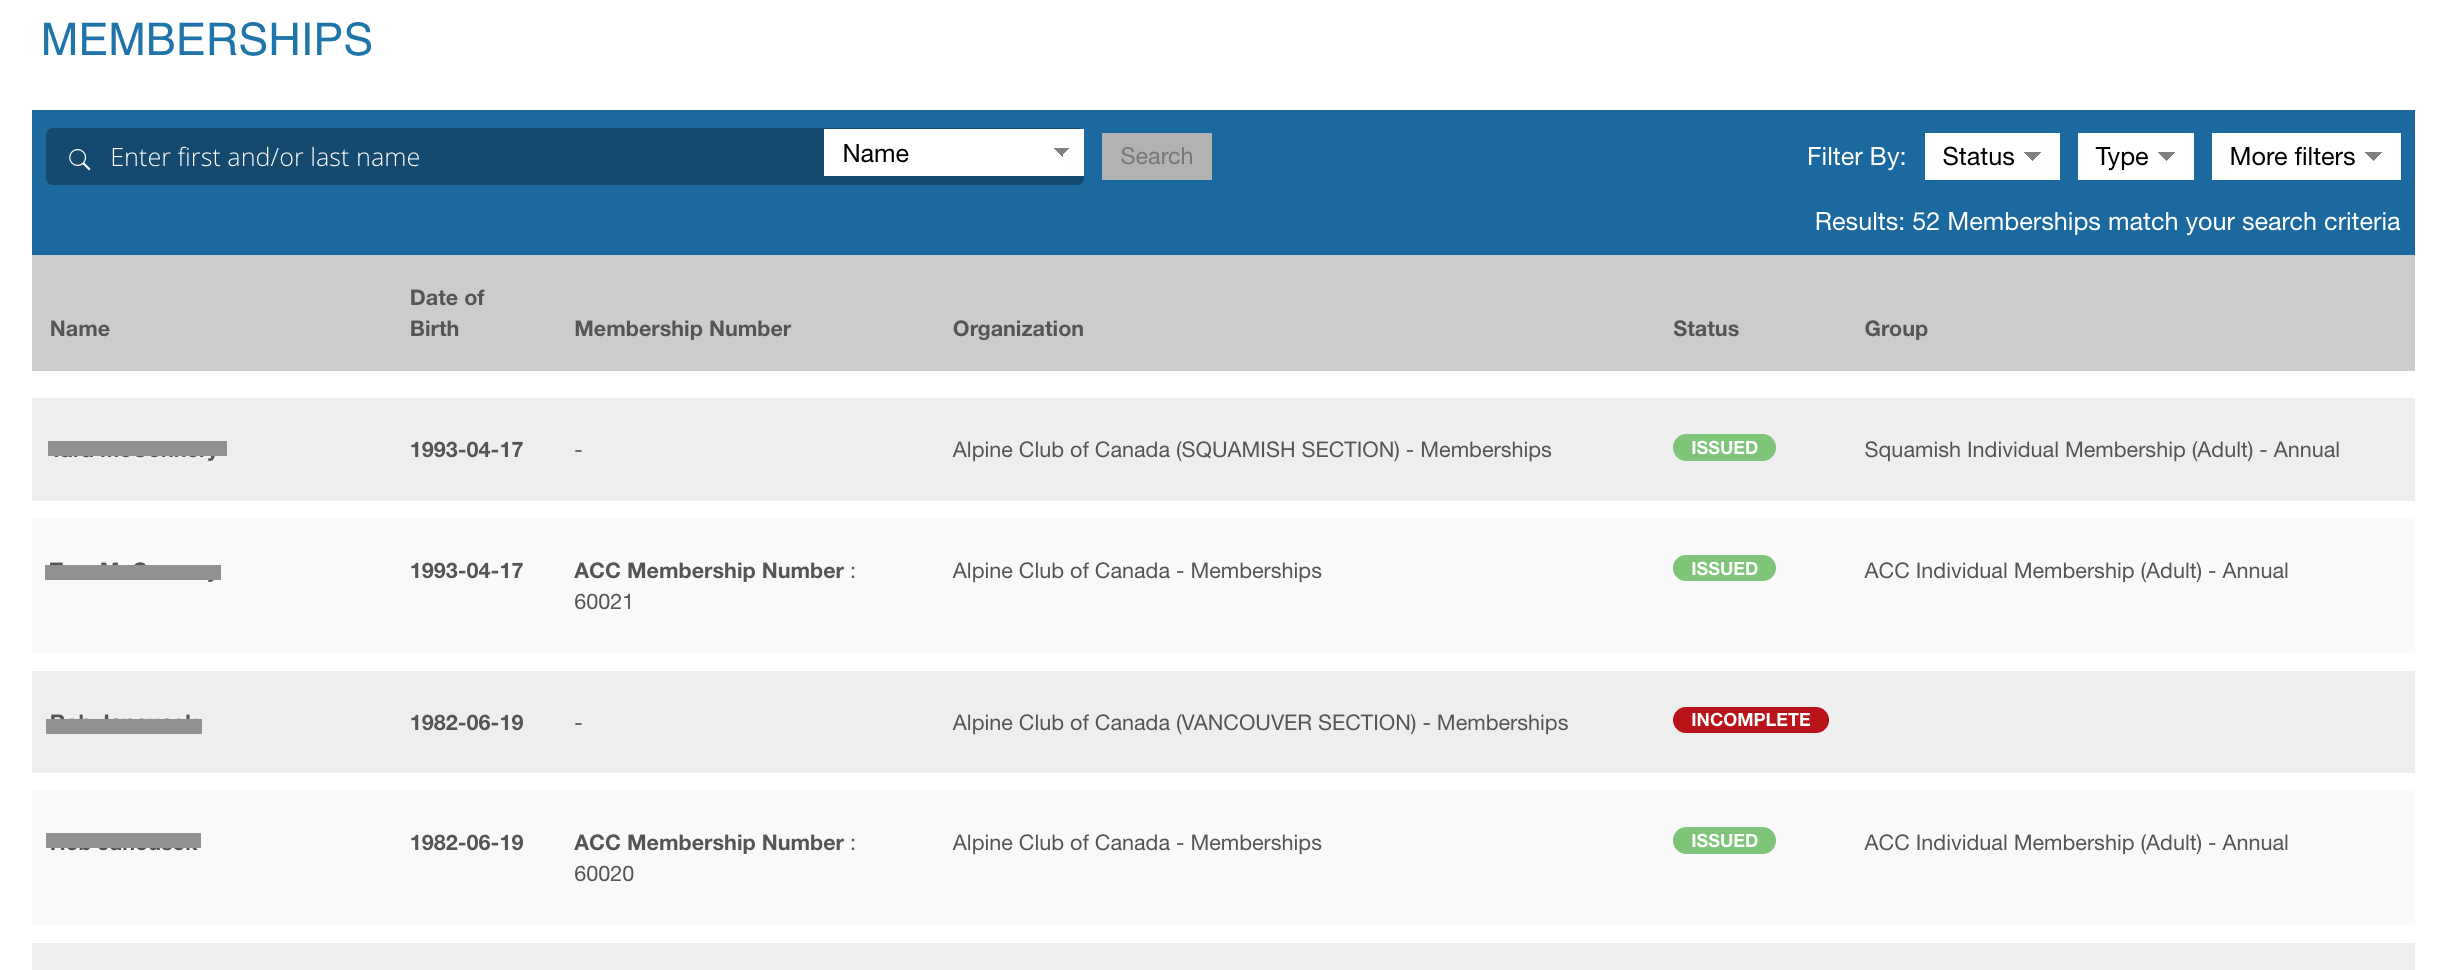
Task: Click the Membership Number column header
Action: (683, 328)
